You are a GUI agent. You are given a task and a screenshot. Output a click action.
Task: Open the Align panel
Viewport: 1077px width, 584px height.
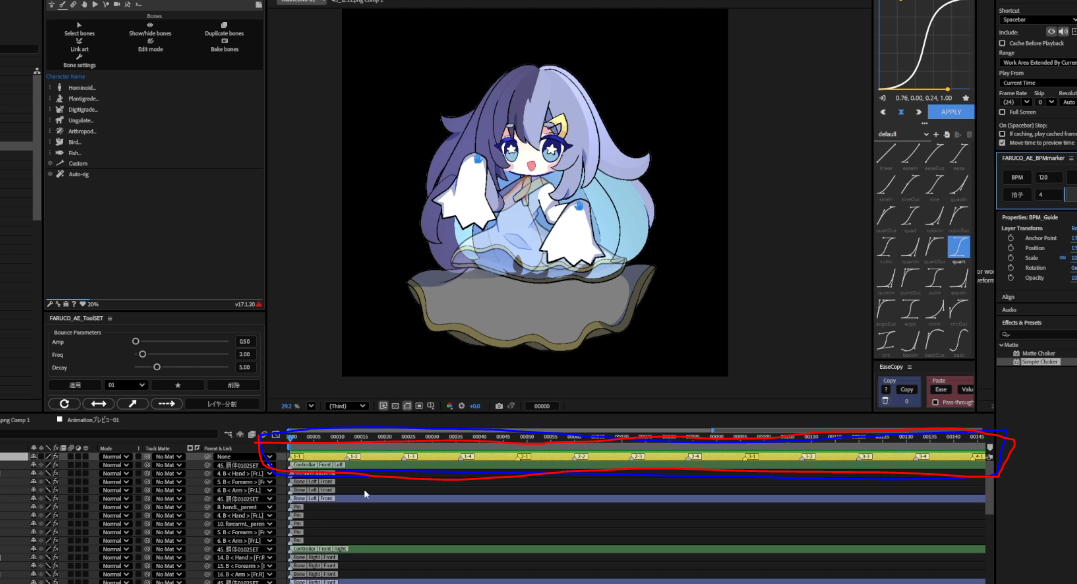click(1008, 297)
